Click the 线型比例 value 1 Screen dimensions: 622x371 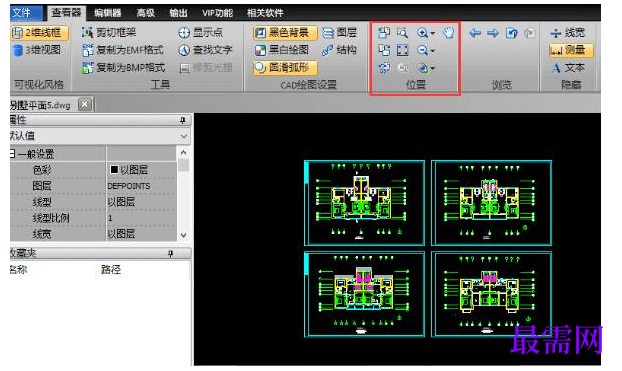click(110, 218)
